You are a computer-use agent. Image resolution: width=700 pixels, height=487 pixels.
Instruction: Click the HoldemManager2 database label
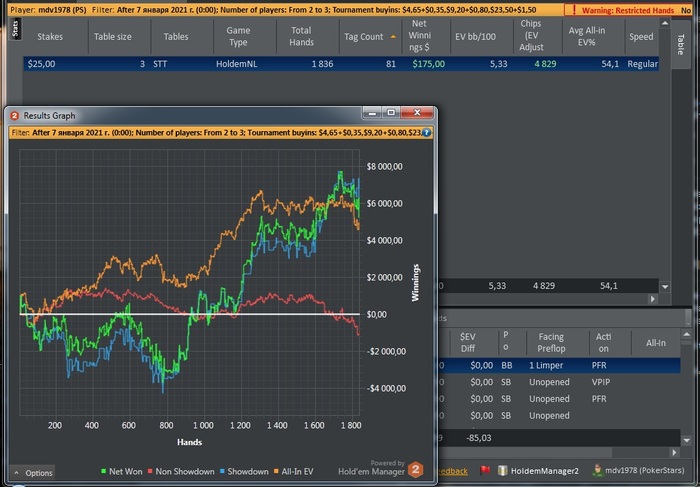544,470
